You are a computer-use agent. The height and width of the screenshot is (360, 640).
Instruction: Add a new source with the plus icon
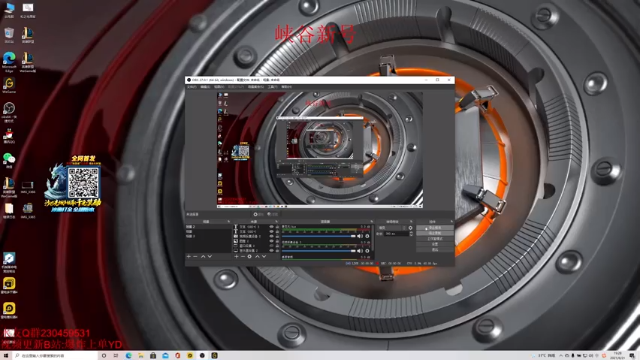(x=236, y=256)
